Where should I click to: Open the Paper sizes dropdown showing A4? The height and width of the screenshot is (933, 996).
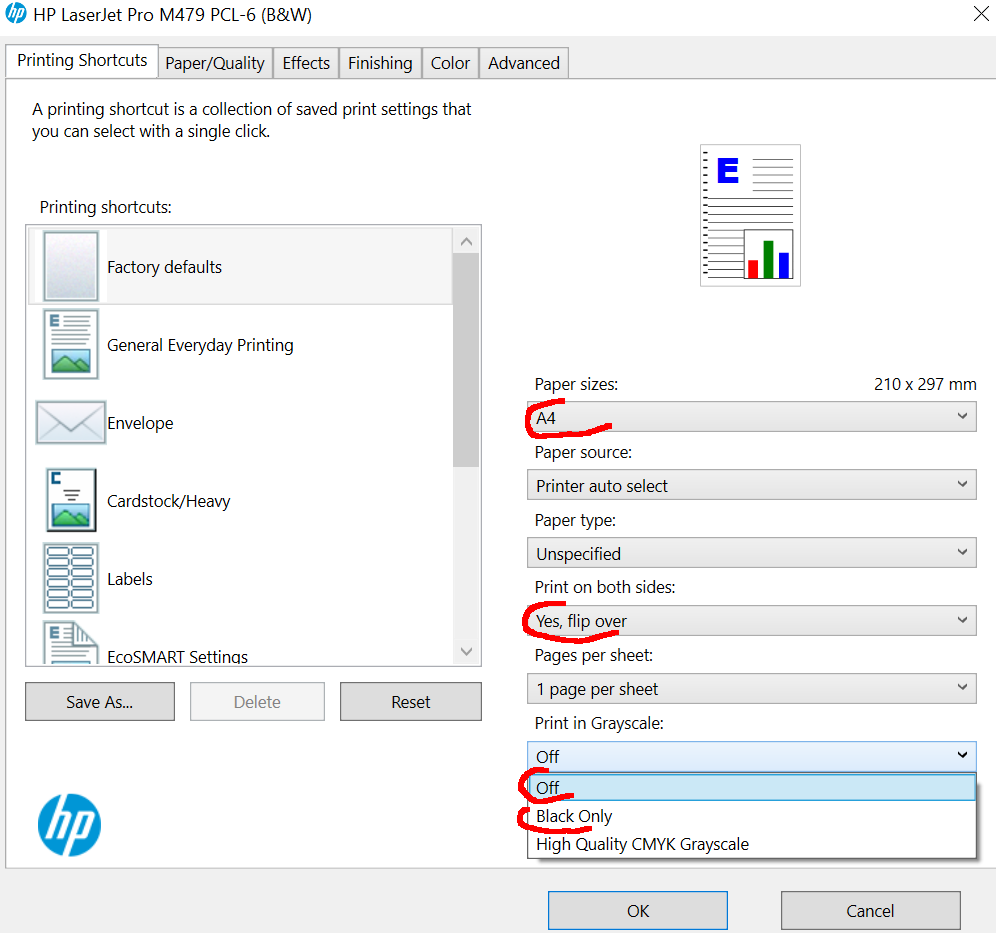(x=751, y=417)
